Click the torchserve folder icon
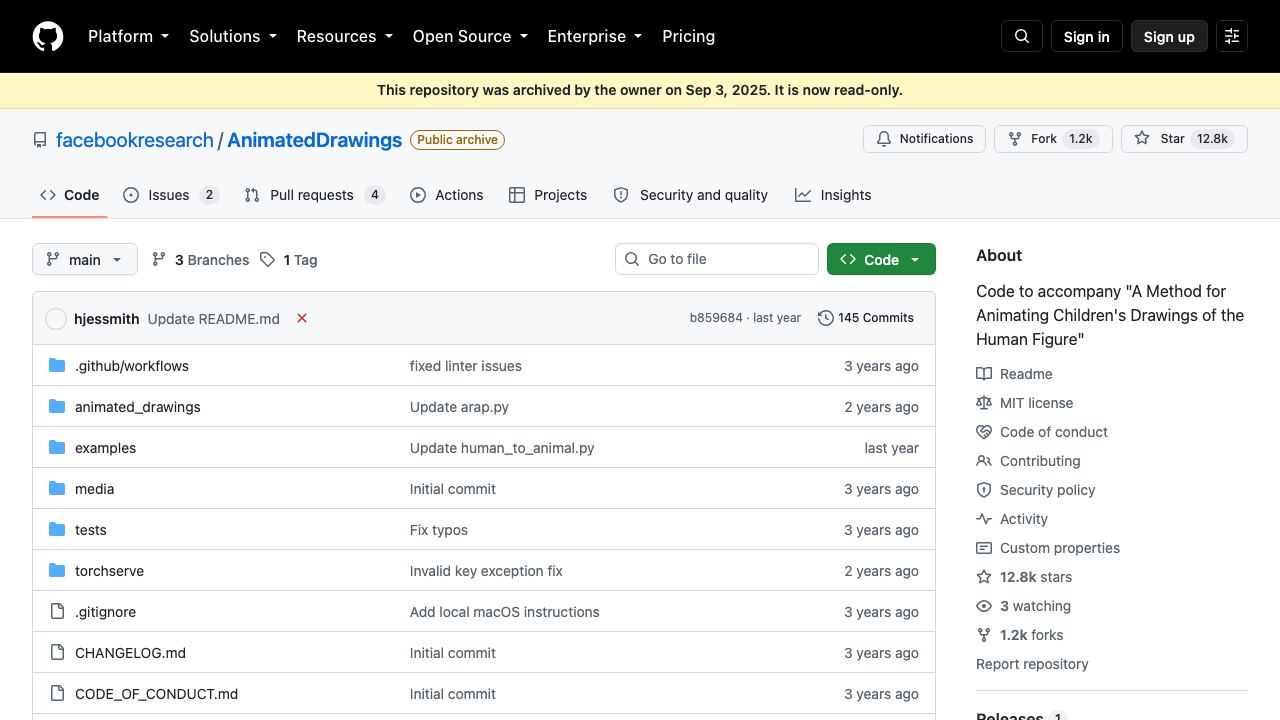Viewport: 1280px width, 720px height. [x=57, y=571]
